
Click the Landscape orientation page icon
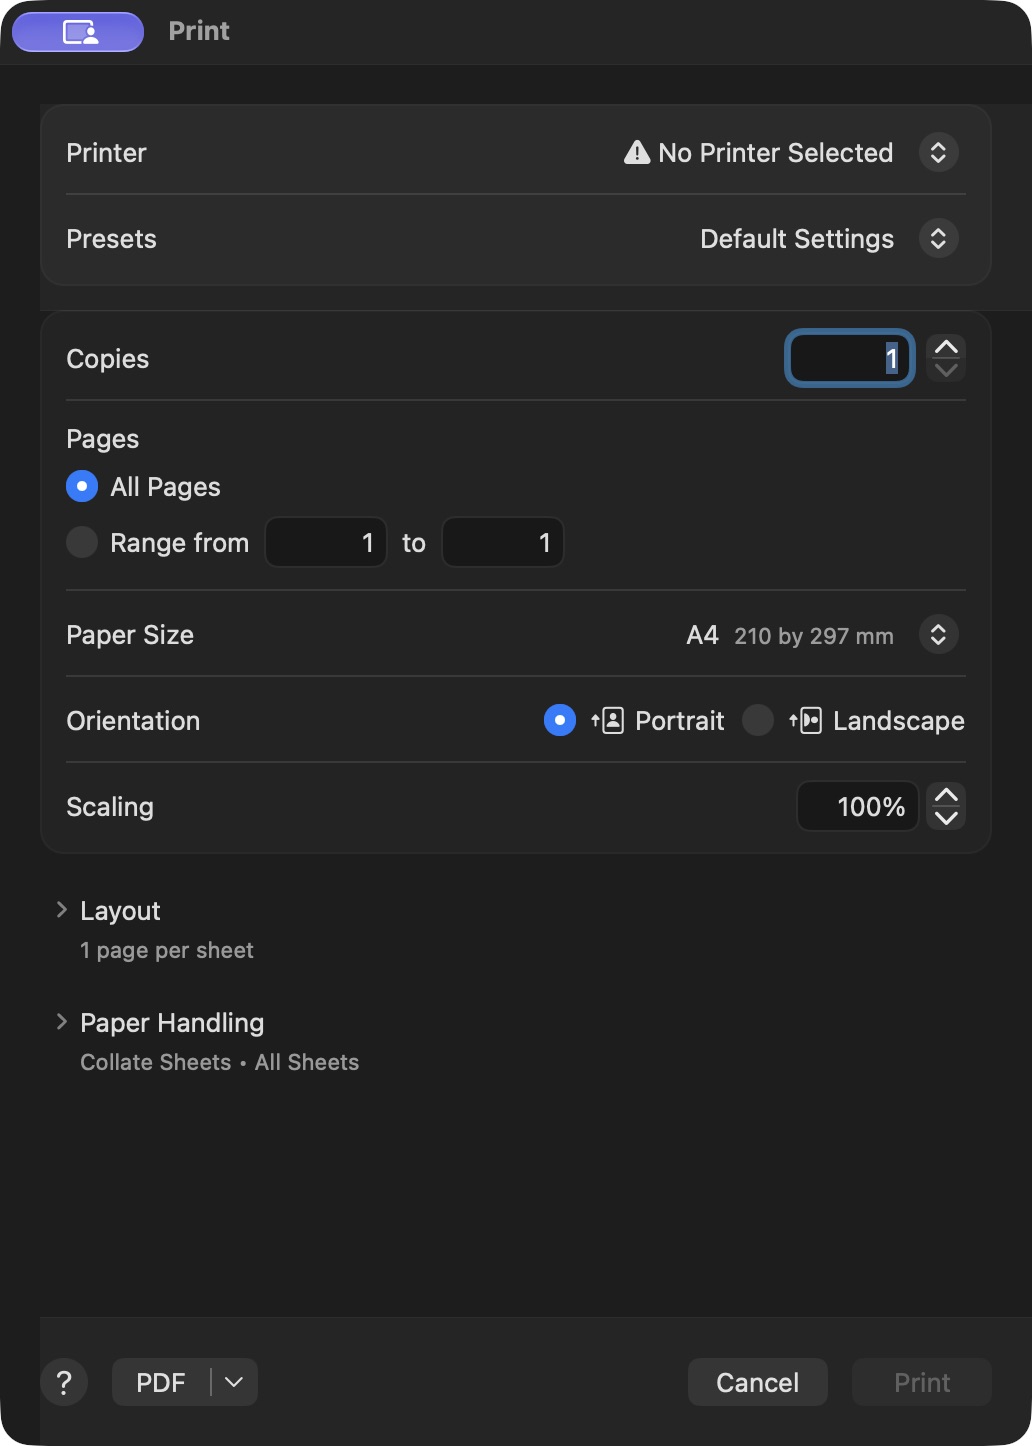[805, 721]
